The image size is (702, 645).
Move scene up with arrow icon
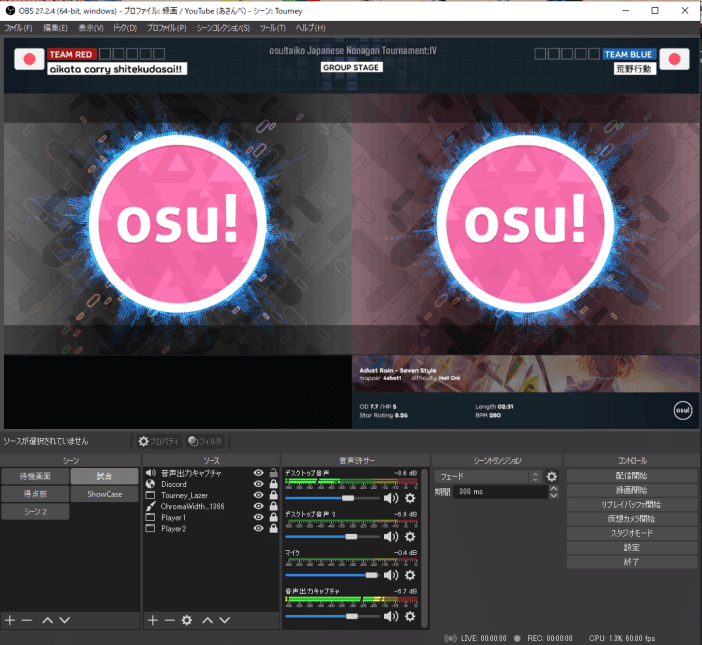pos(47,620)
